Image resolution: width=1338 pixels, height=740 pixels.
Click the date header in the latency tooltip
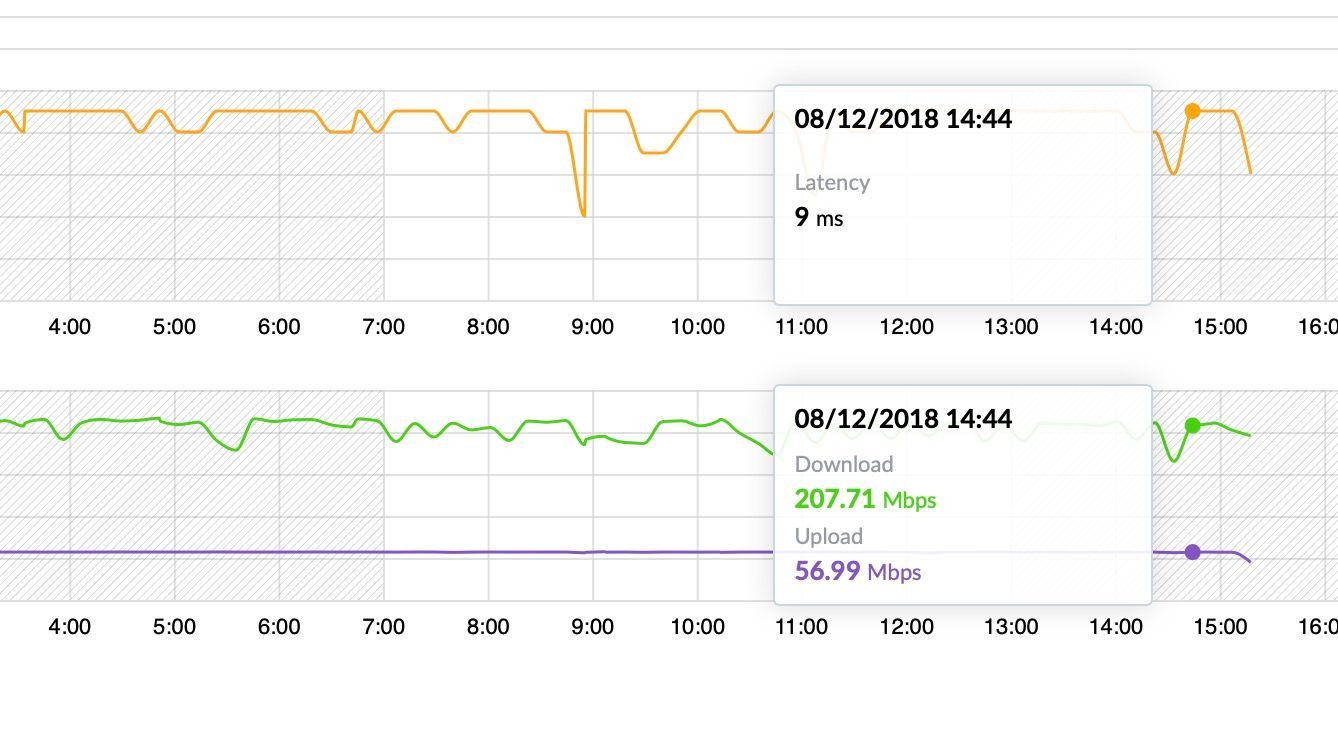(902, 118)
